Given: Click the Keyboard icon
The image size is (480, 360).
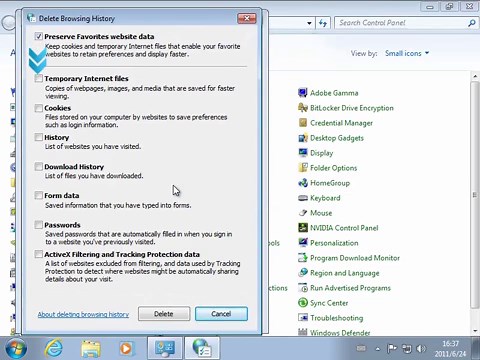Looking at the screenshot, I should click(x=303, y=198).
